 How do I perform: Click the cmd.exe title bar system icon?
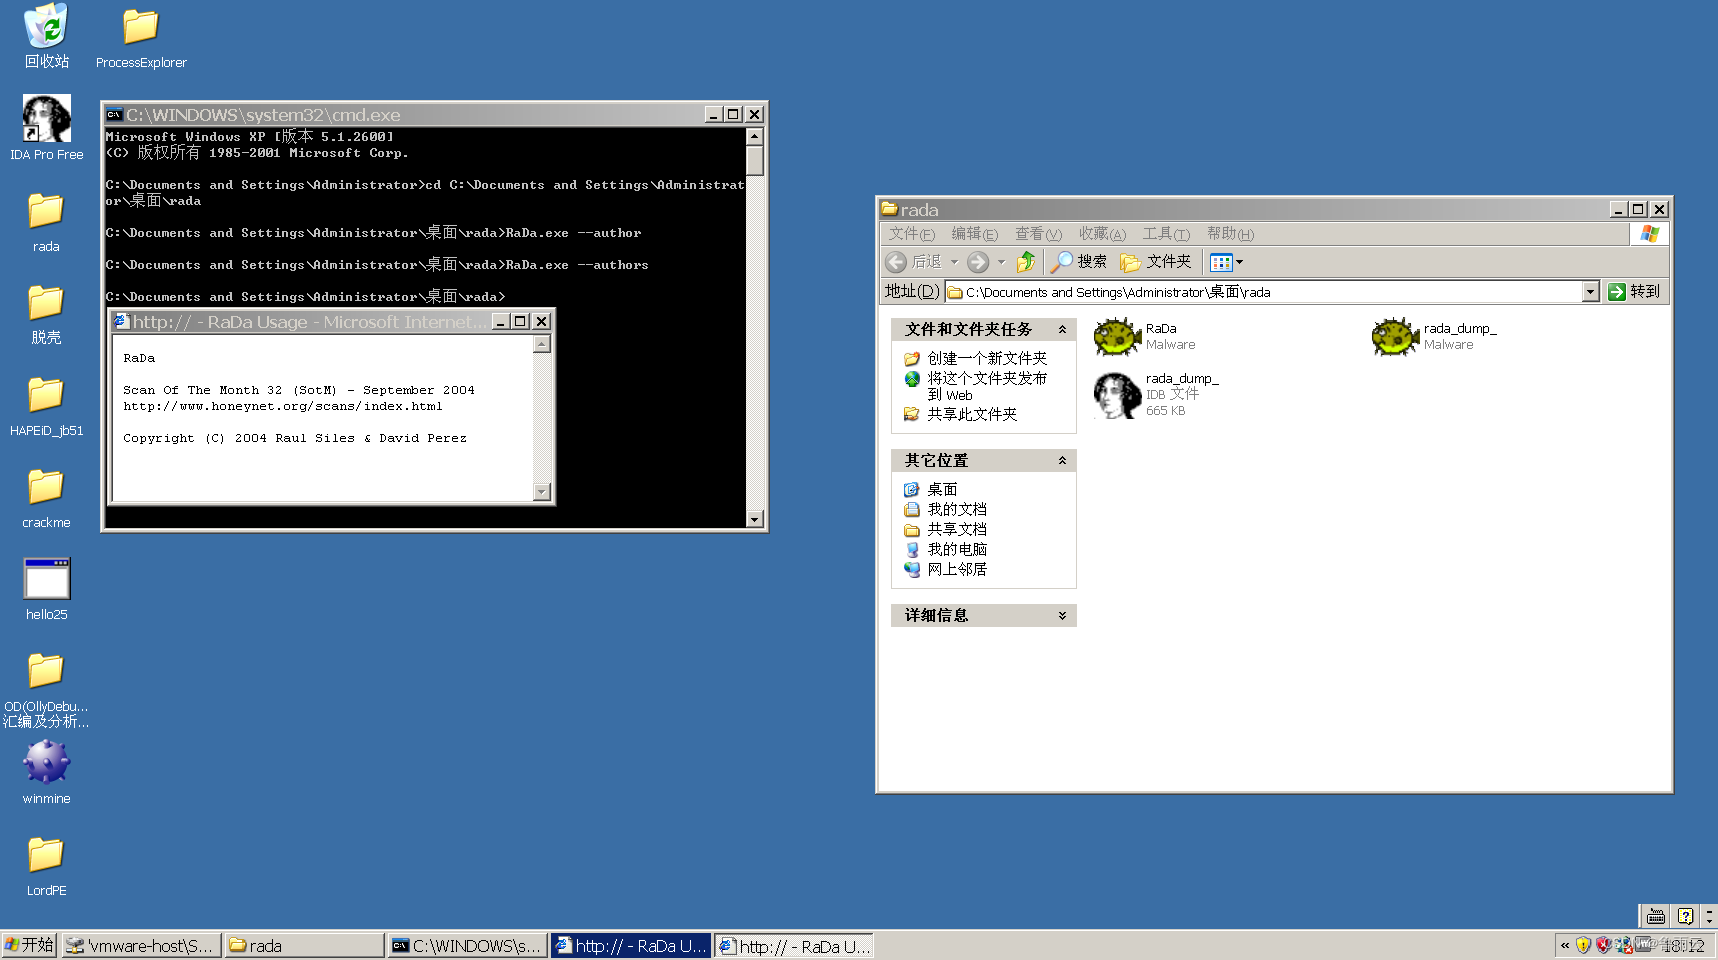(114, 115)
